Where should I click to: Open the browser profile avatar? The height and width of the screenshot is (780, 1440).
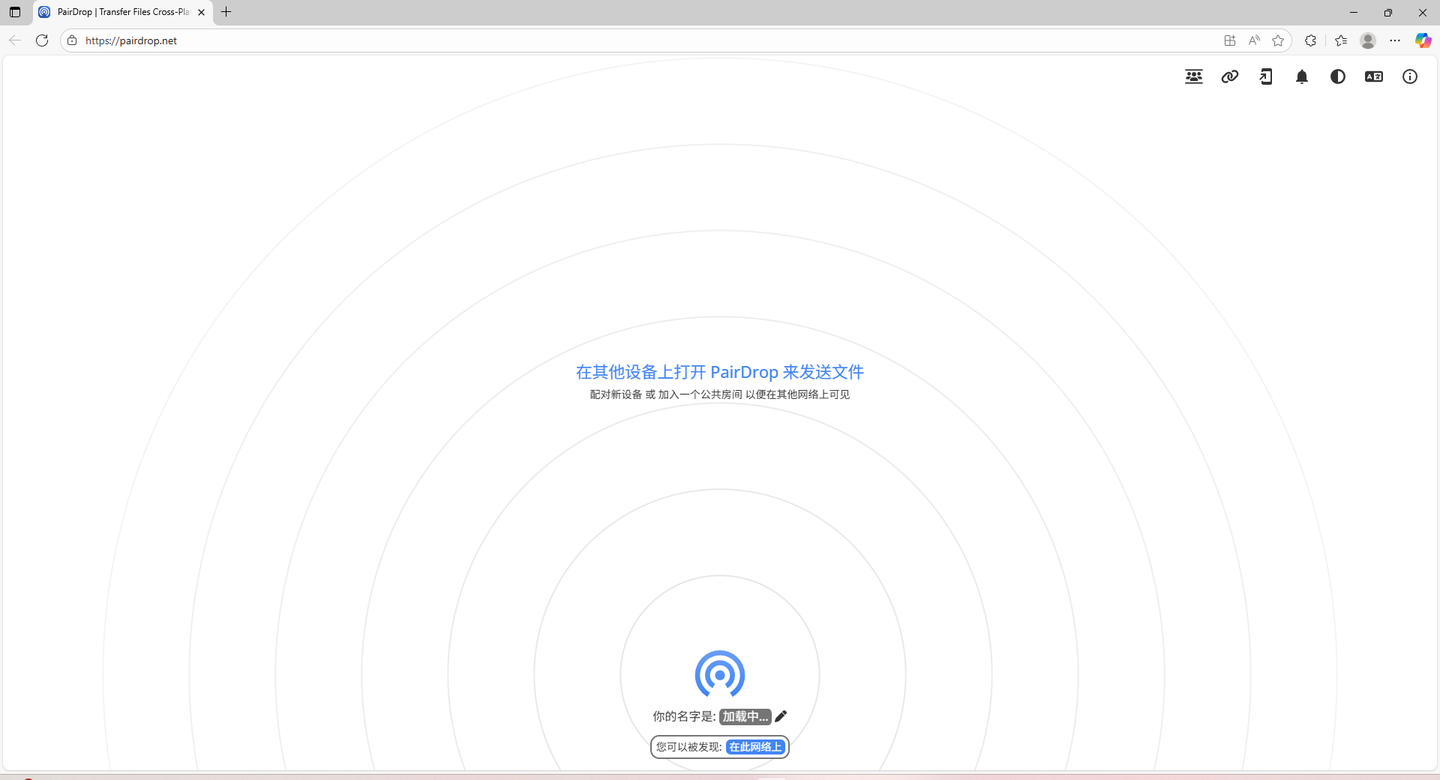coord(1368,41)
